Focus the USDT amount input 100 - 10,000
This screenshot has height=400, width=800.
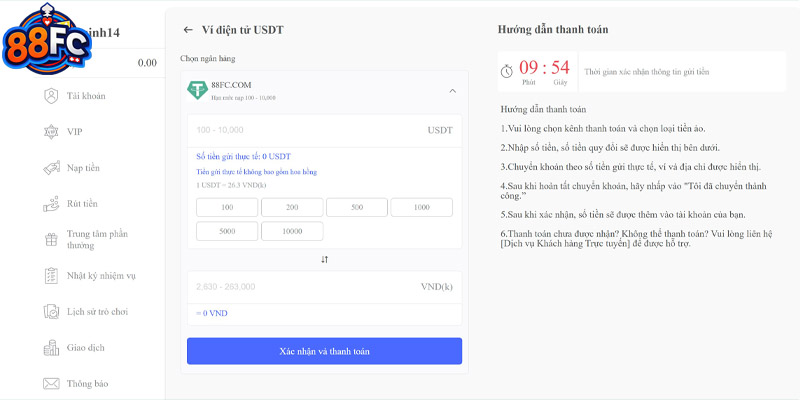[x=324, y=131]
